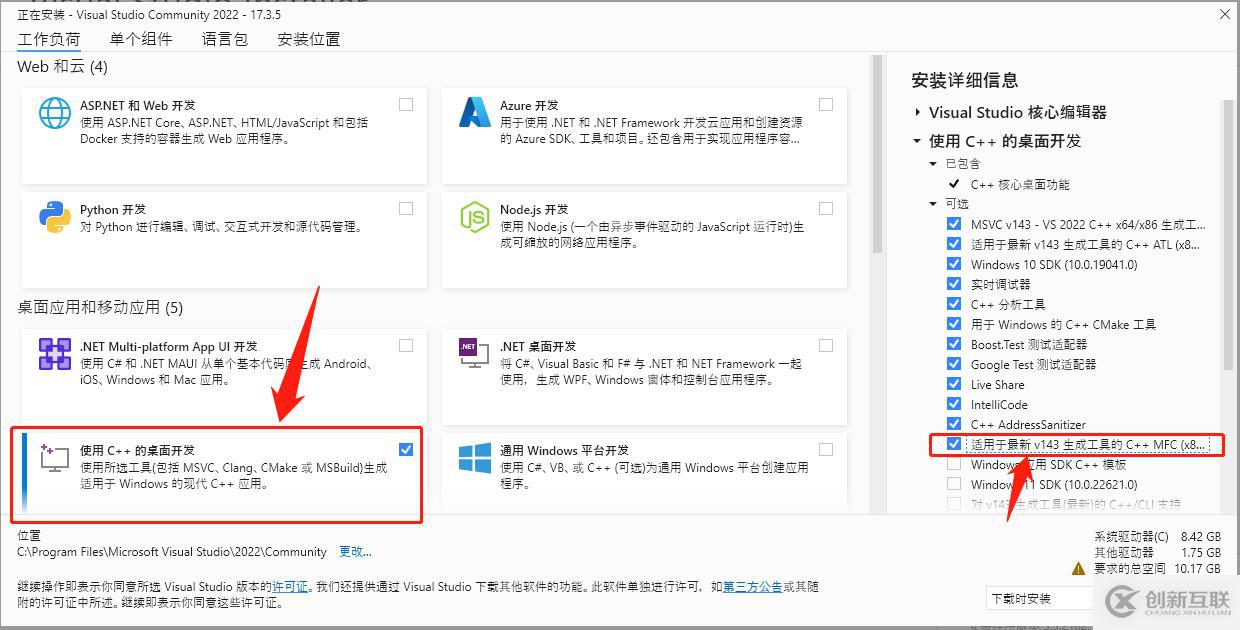Click the 通用 Windows 平台开发 logo icon
The height and width of the screenshot is (630, 1240).
click(x=475, y=458)
